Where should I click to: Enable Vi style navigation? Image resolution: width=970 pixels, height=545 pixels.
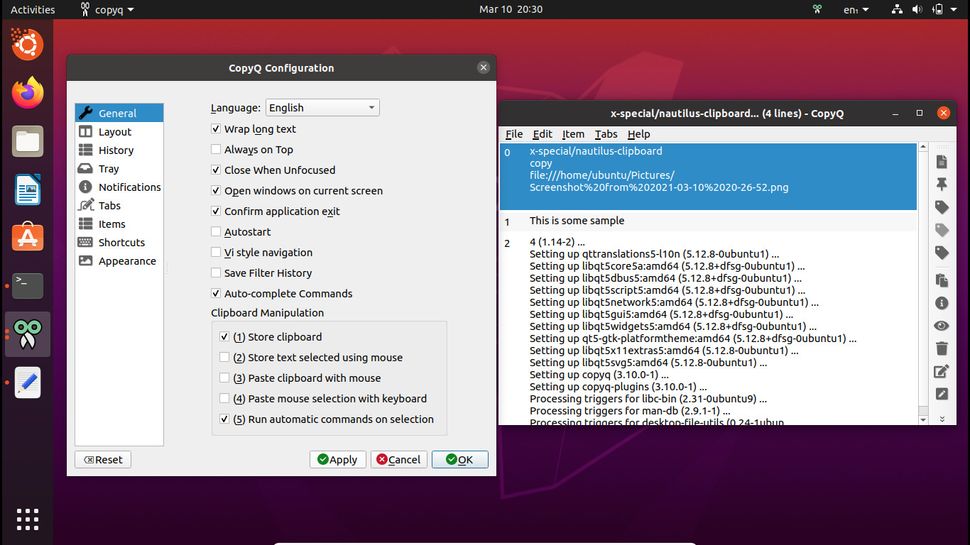[x=216, y=252]
